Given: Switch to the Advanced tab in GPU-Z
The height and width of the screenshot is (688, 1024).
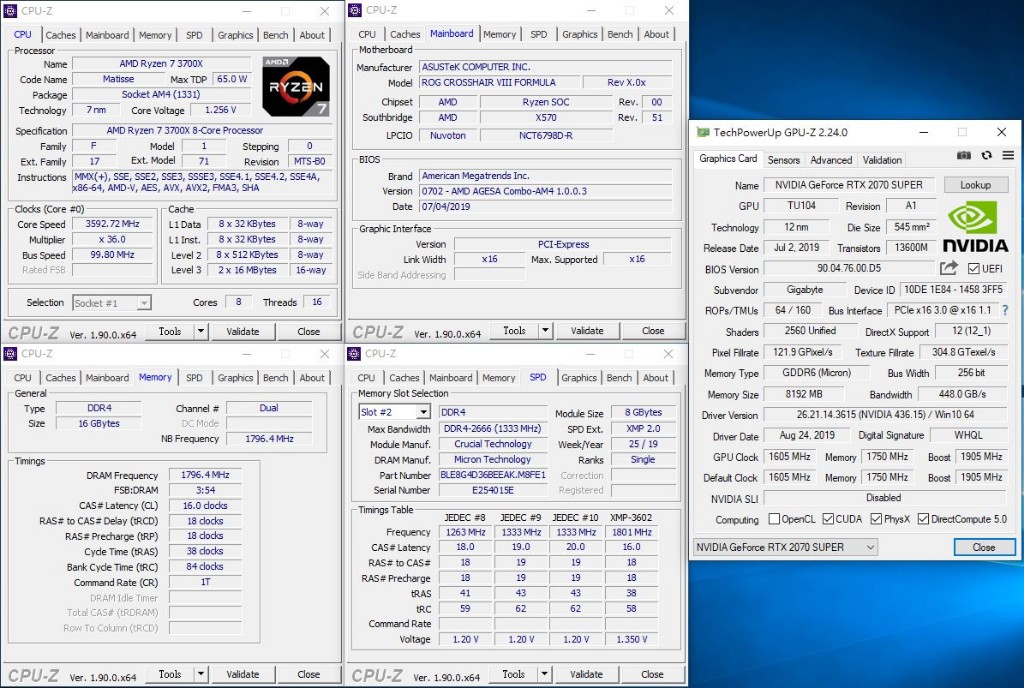Looking at the screenshot, I should 831,160.
